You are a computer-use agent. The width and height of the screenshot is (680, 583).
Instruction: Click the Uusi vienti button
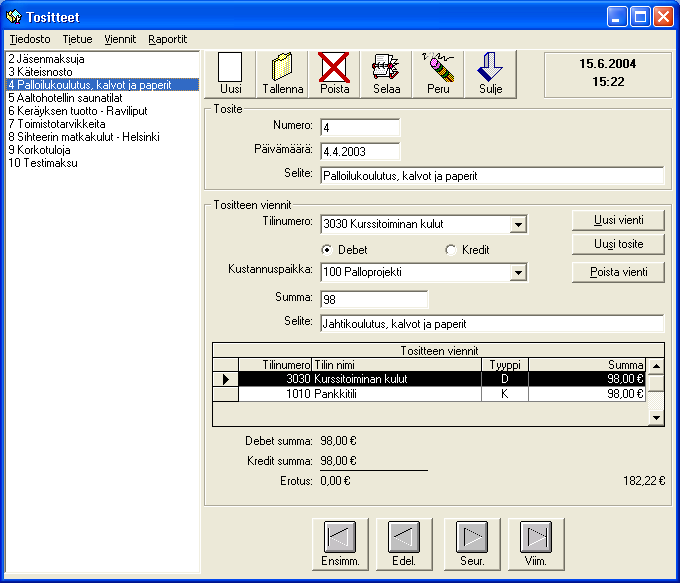coord(618,220)
